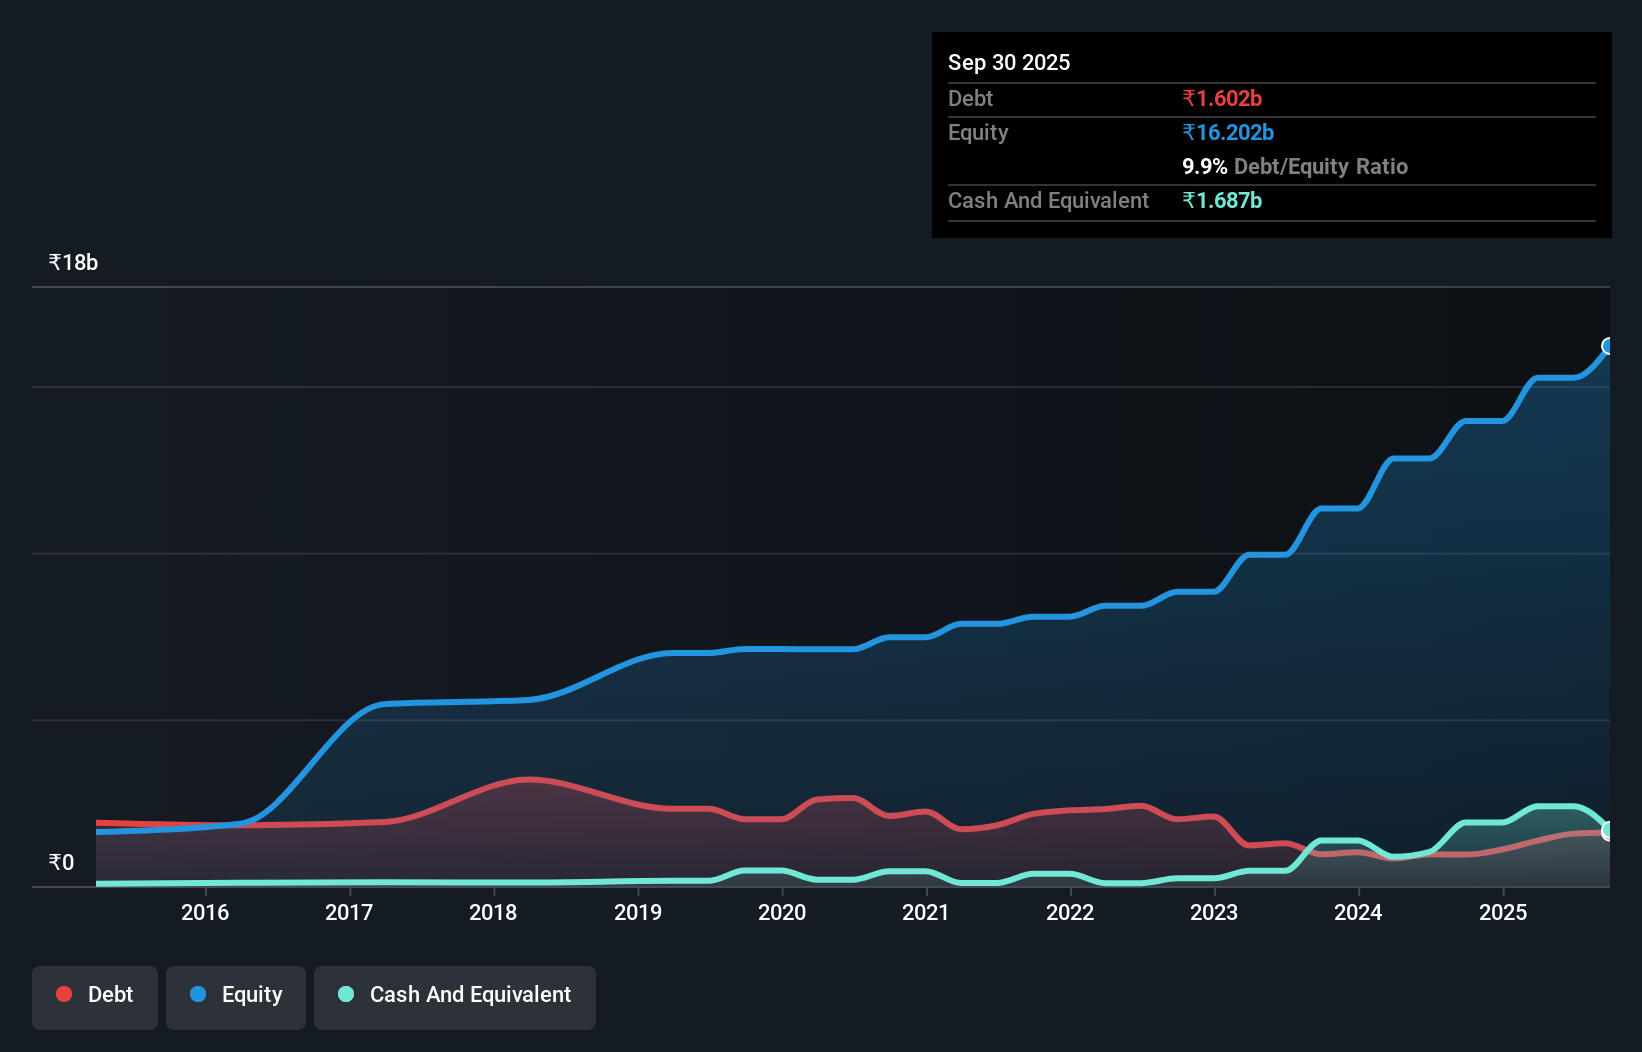Click the 2021 x-axis label
Screen dimensions: 1642x1052
[926, 912]
